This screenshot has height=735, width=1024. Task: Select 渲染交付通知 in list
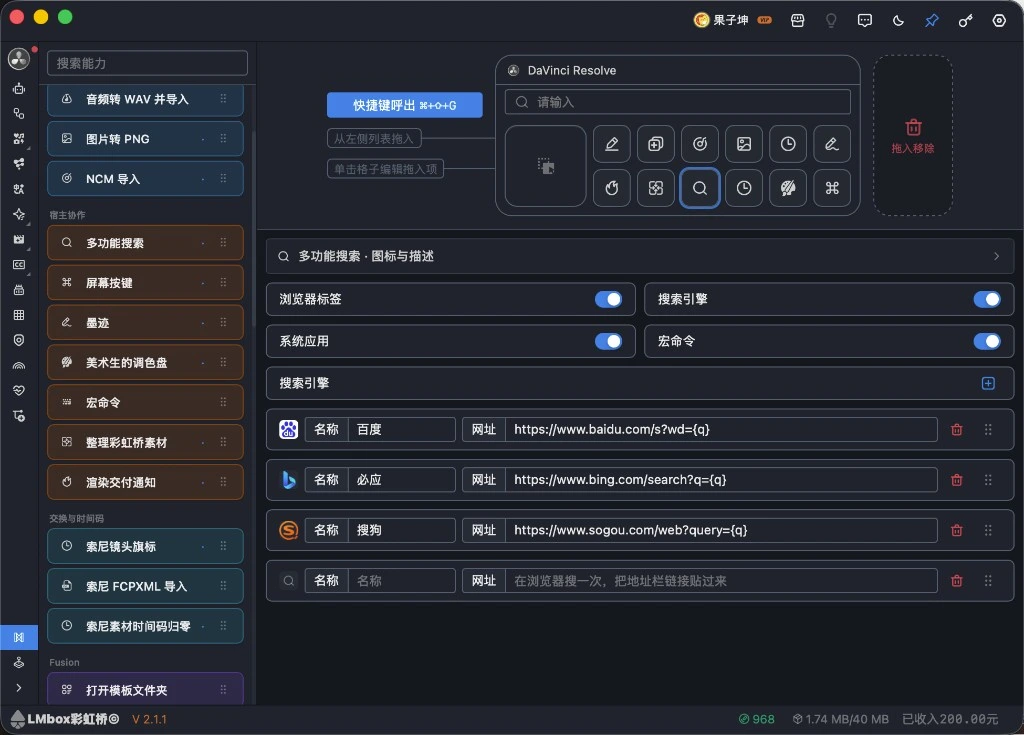(x=145, y=482)
